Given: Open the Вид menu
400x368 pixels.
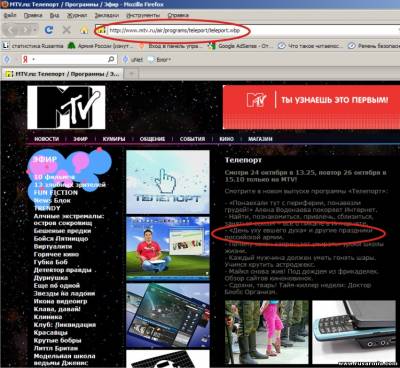Looking at the screenshot, I should (55, 15).
